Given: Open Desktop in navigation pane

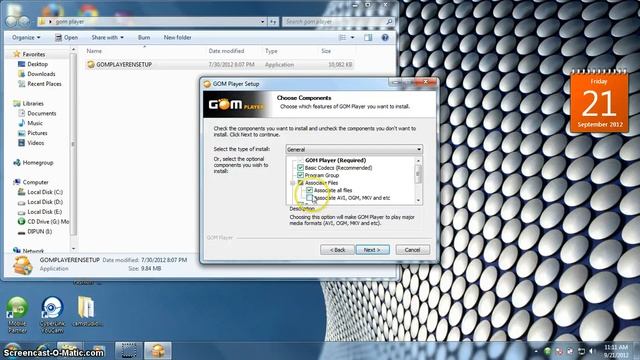Looking at the screenshot, I should [x=38, y=64].
